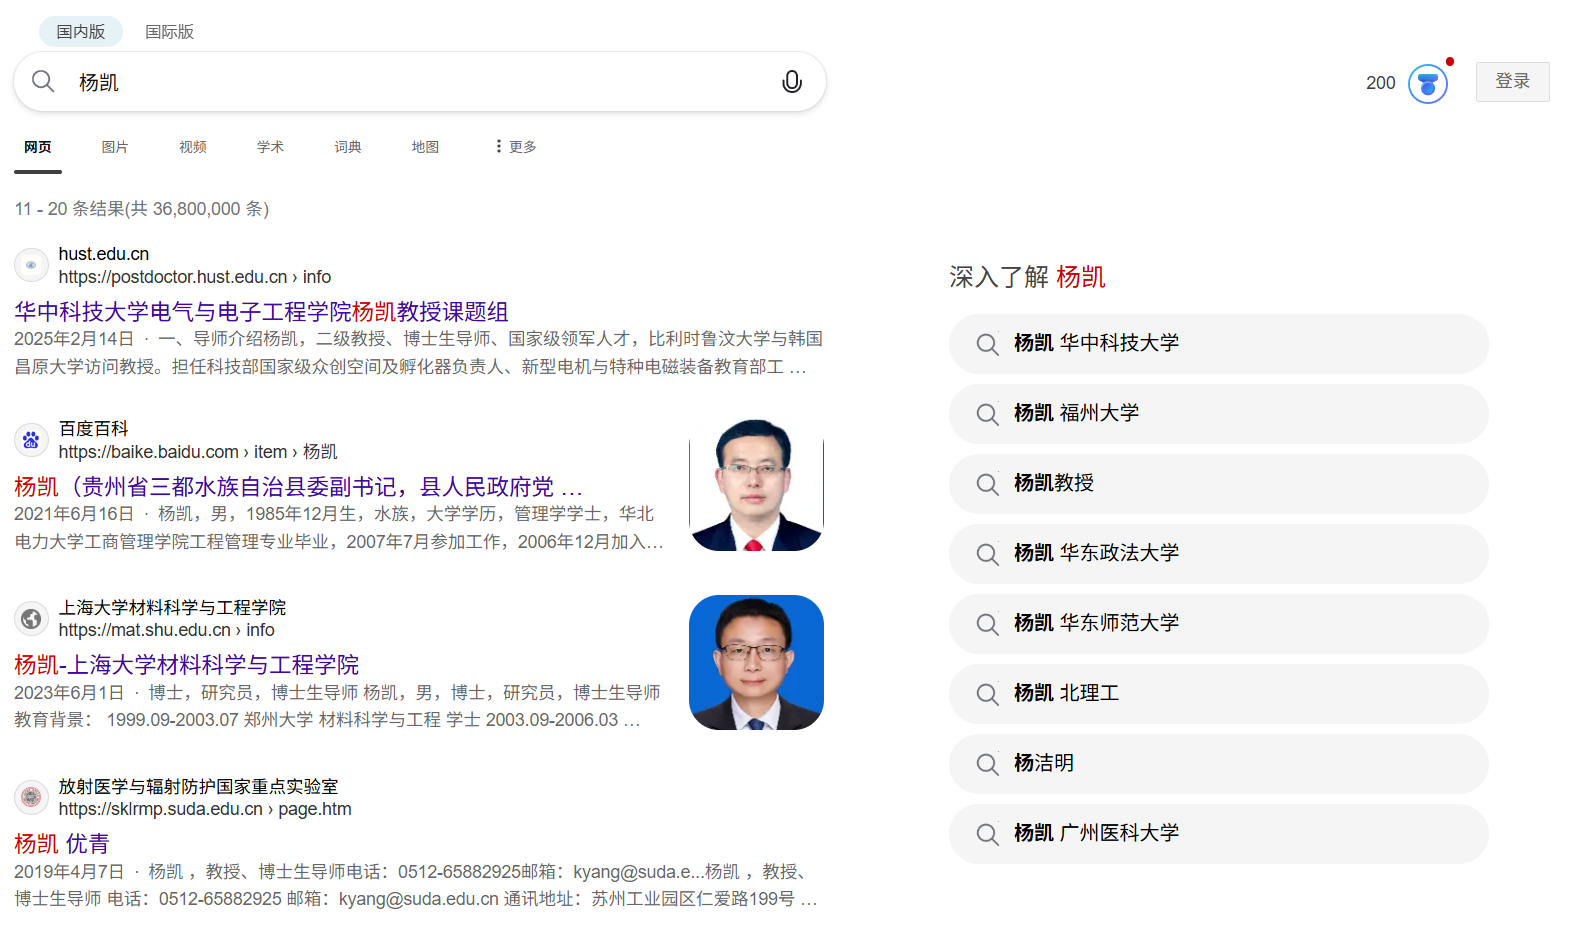This screenshot has height=939, width=1570.
Task: Click the mat.shu.edu.cn globe favicon
Action: [x=31, y=619]
